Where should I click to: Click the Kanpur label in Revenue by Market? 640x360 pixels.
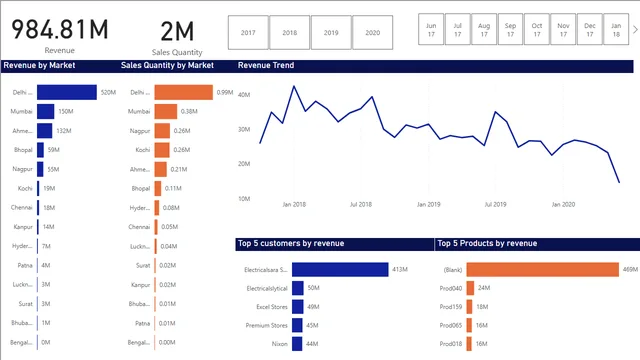pyautogui.click(x=23, y=227)
